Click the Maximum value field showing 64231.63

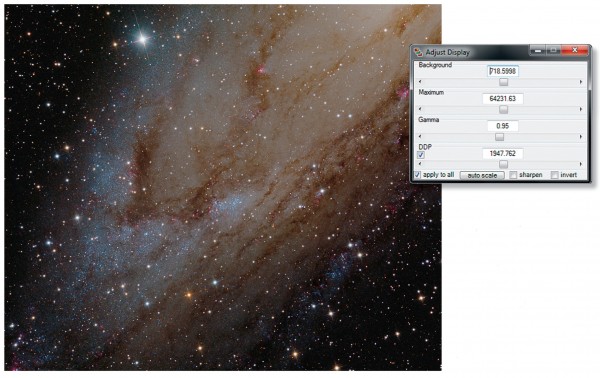503,99
